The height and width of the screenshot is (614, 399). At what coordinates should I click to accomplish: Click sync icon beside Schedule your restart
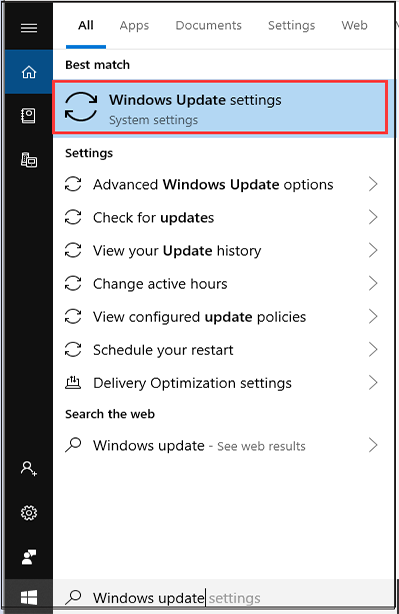coord(73,349)
